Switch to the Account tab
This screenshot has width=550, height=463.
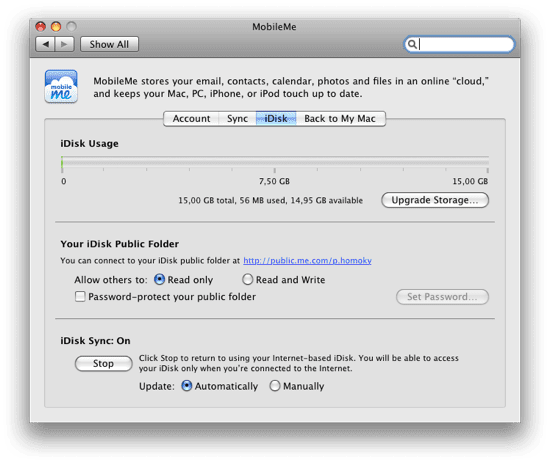[192, 119]
